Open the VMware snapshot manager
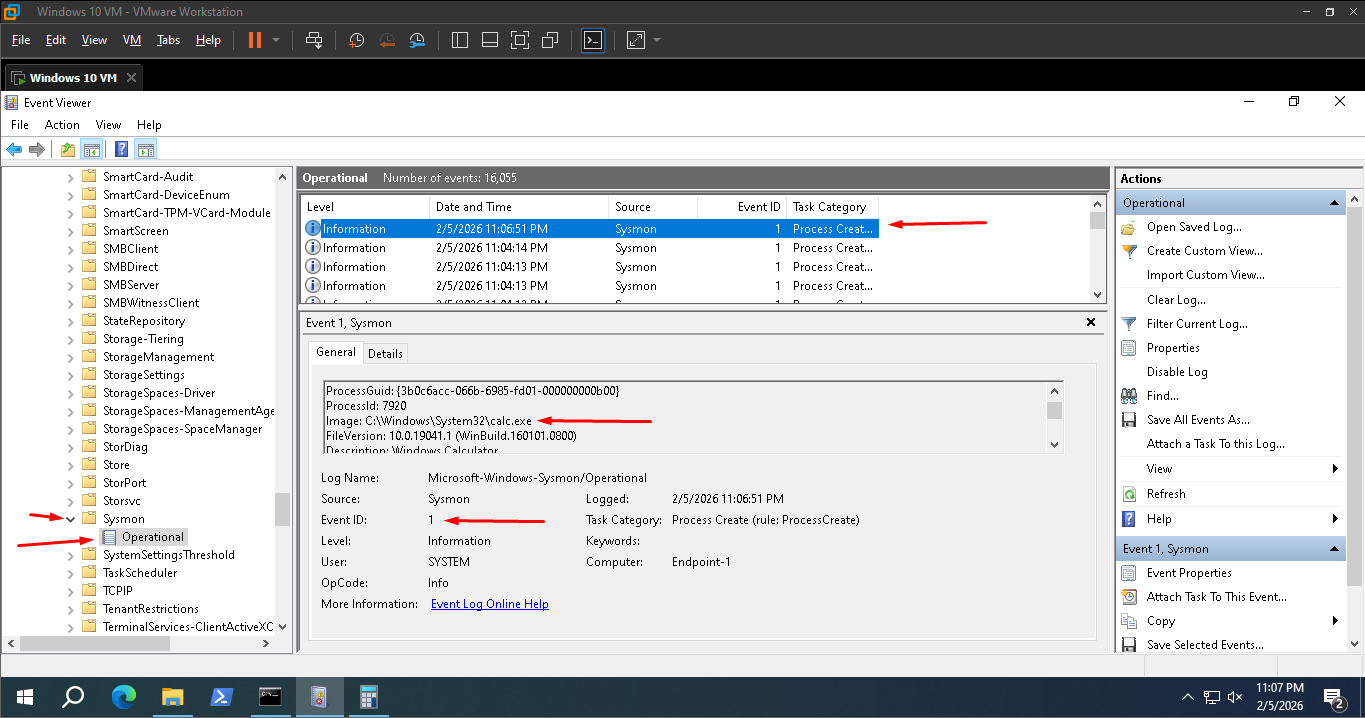Image resolution: width=1365 pixels, height=718 pixels. point(417,40)
